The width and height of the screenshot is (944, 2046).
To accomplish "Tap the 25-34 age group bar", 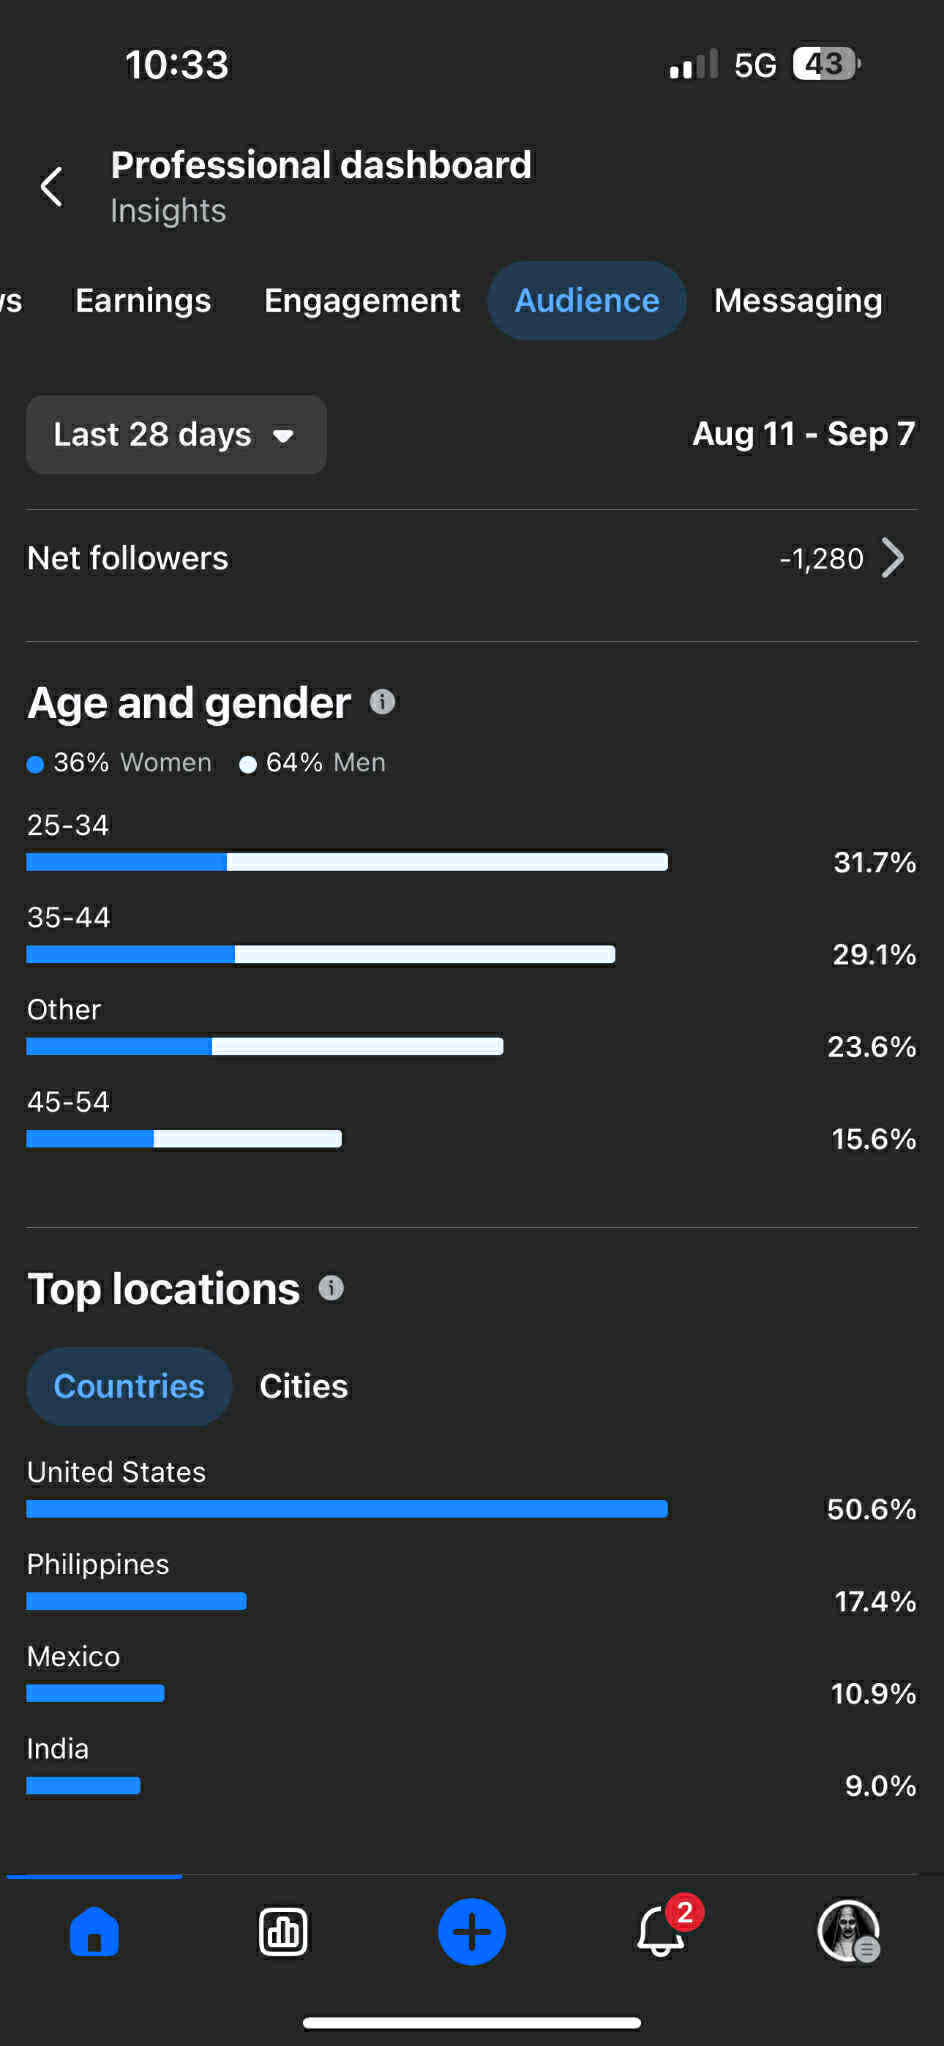I will click(x=347, y=862).
